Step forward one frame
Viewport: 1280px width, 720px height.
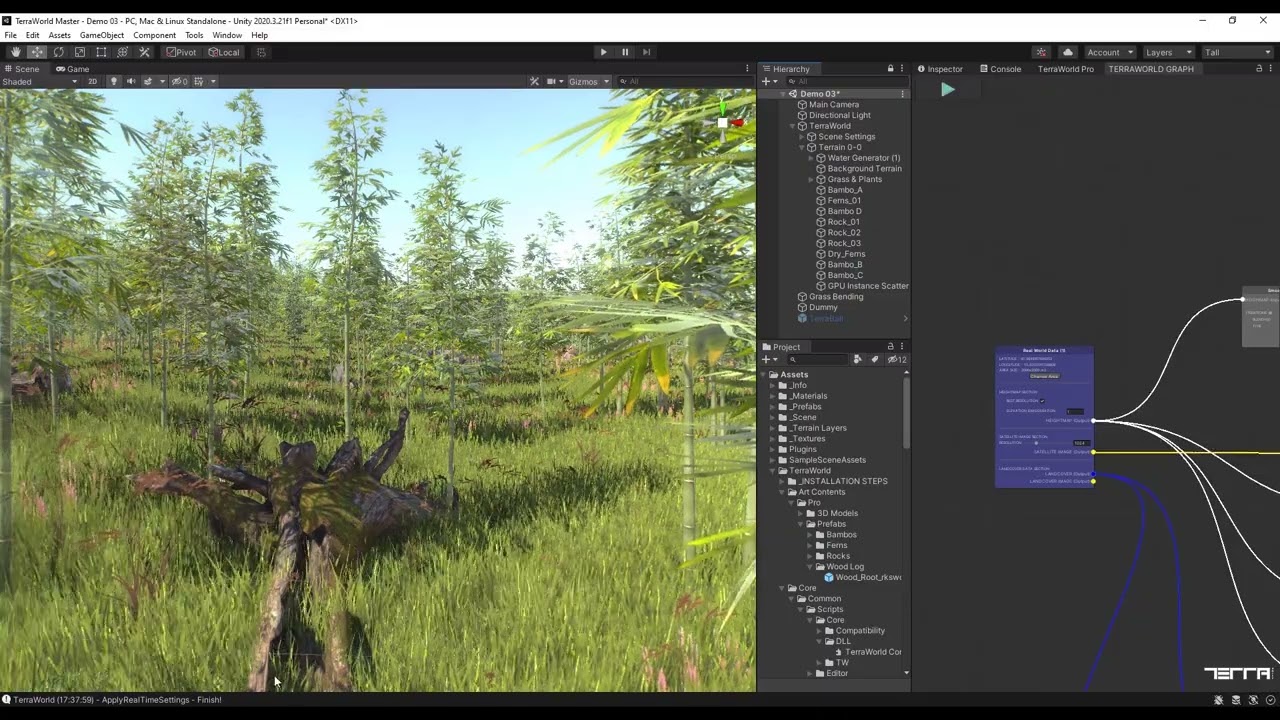646,52
